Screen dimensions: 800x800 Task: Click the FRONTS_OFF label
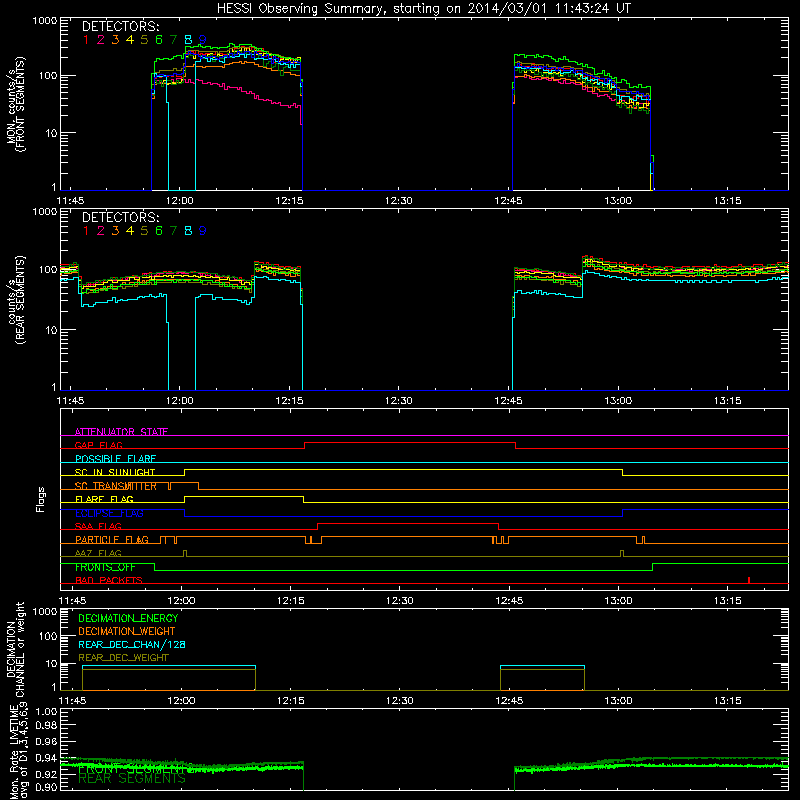tap(105, 567)
